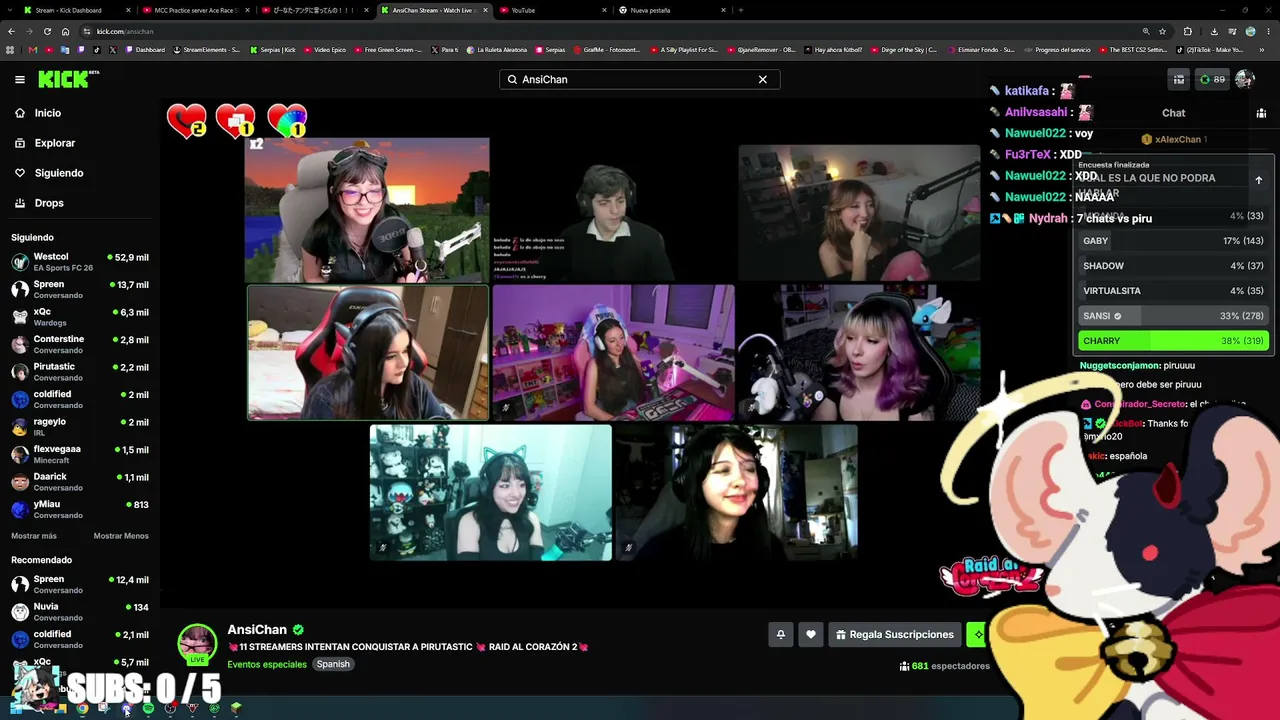Open the Kick hamburger menu
Image resolution: width=1280 pixels, height=720 pixels.
pos(20,80)
